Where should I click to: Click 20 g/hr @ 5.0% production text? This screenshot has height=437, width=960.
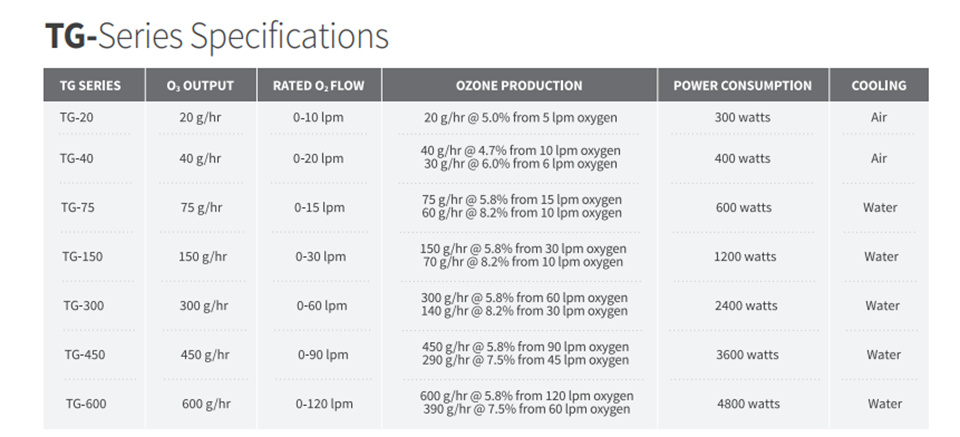pyautogui.click(x=520, y=118)
